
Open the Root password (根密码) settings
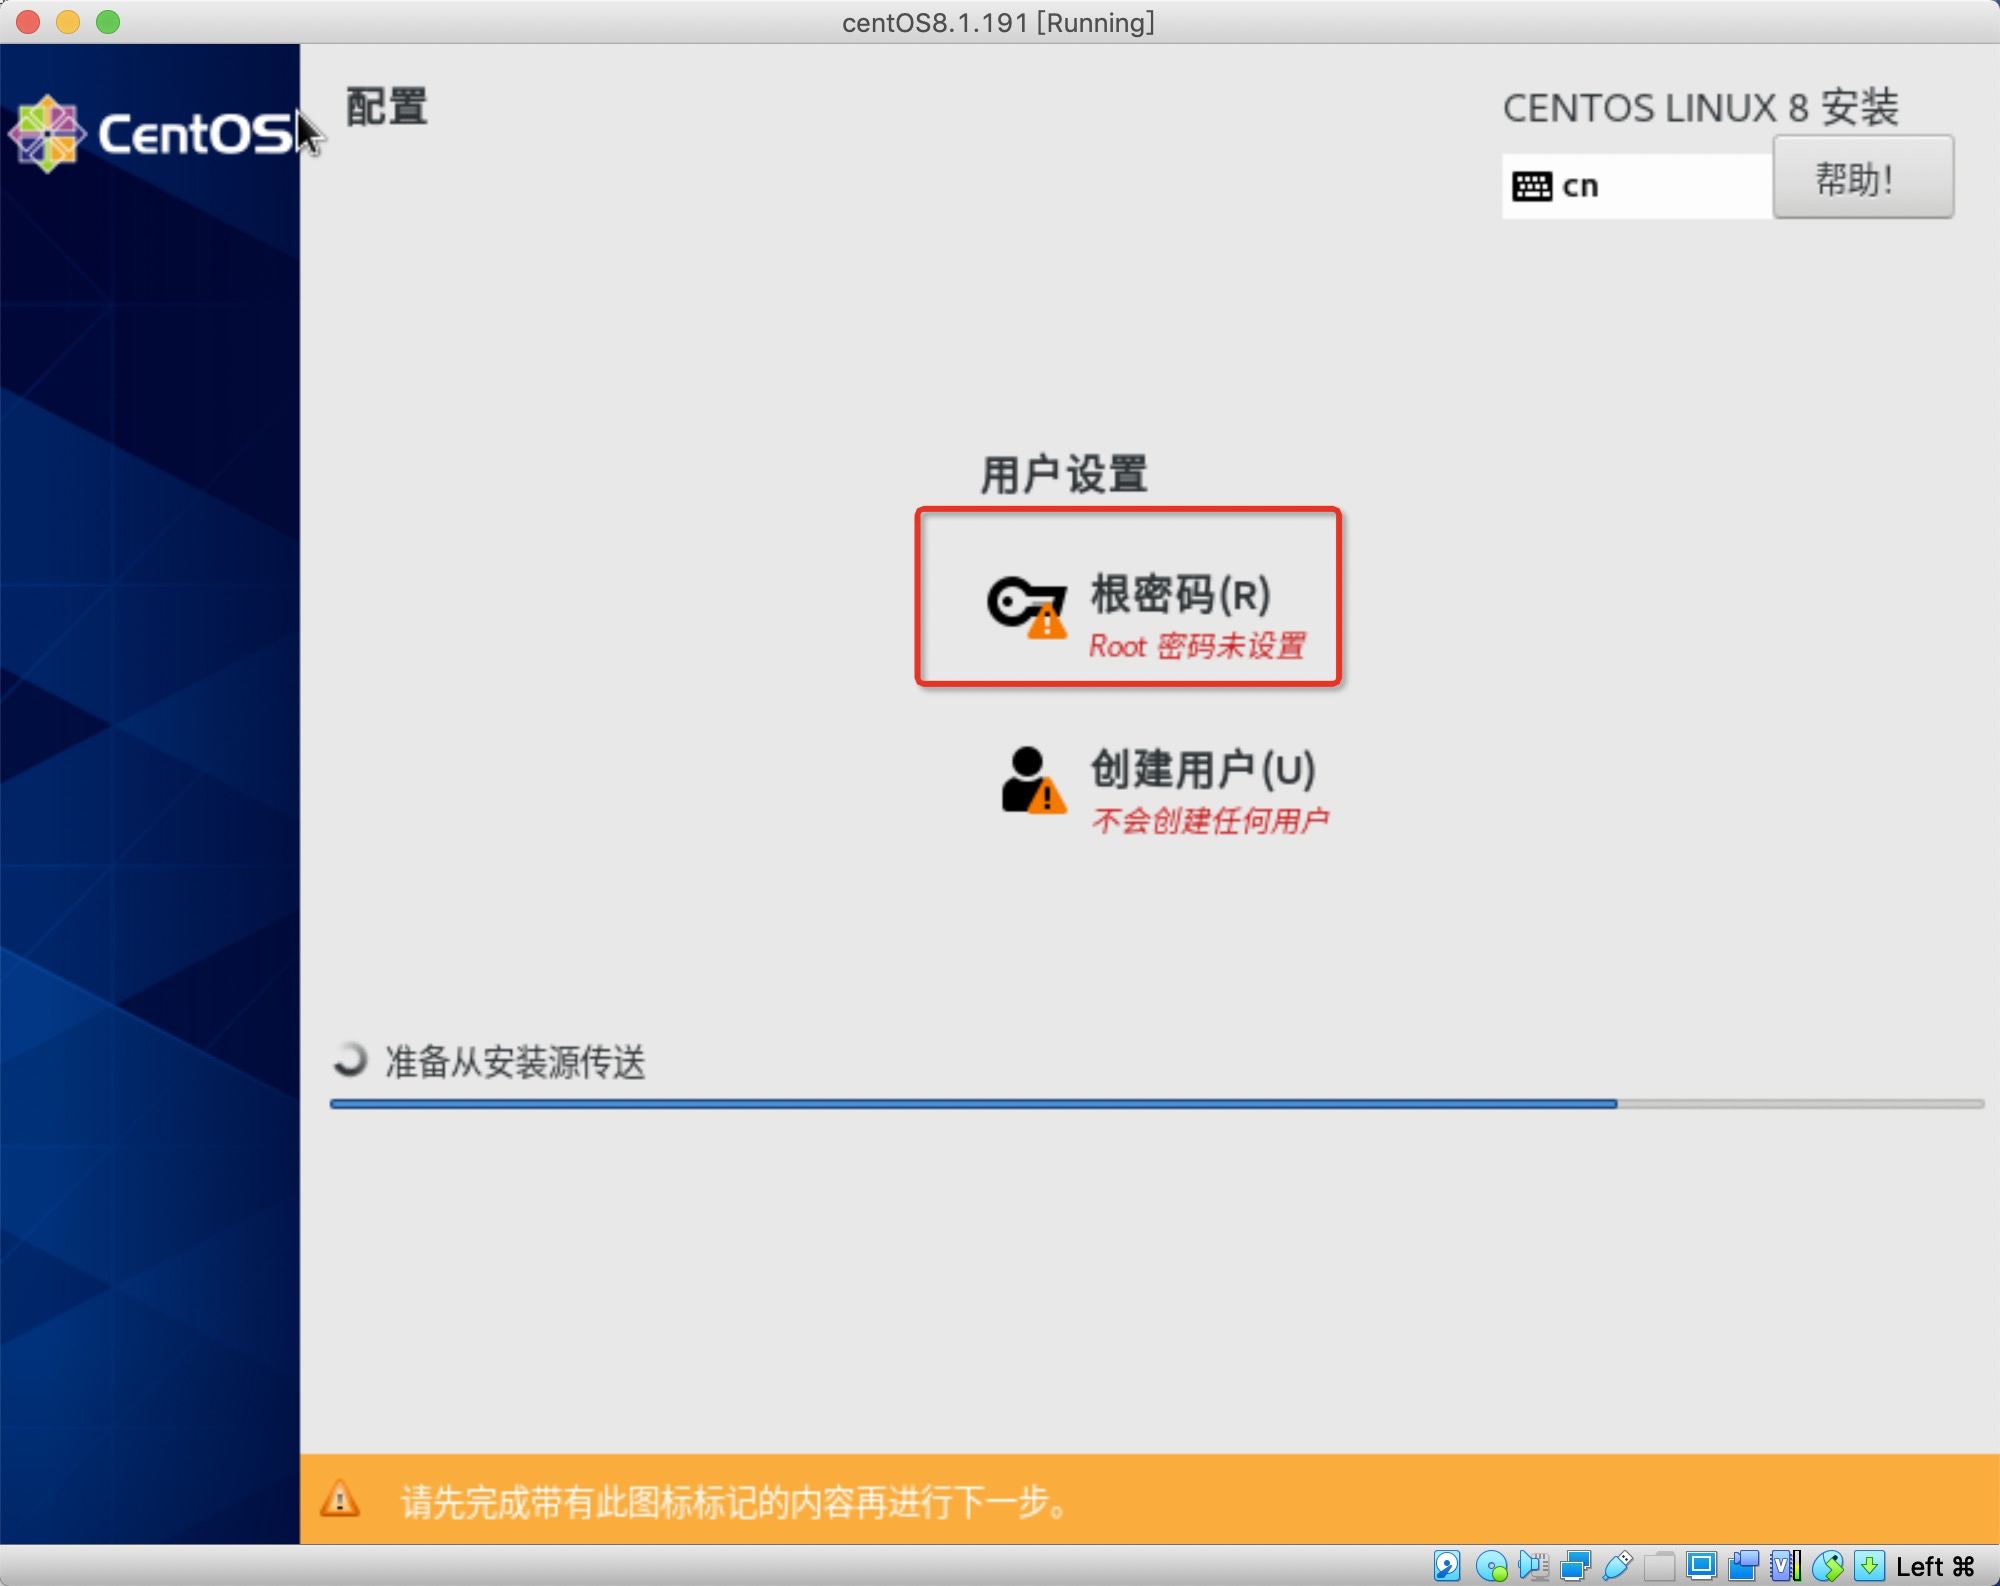(x=1180, y=596)
